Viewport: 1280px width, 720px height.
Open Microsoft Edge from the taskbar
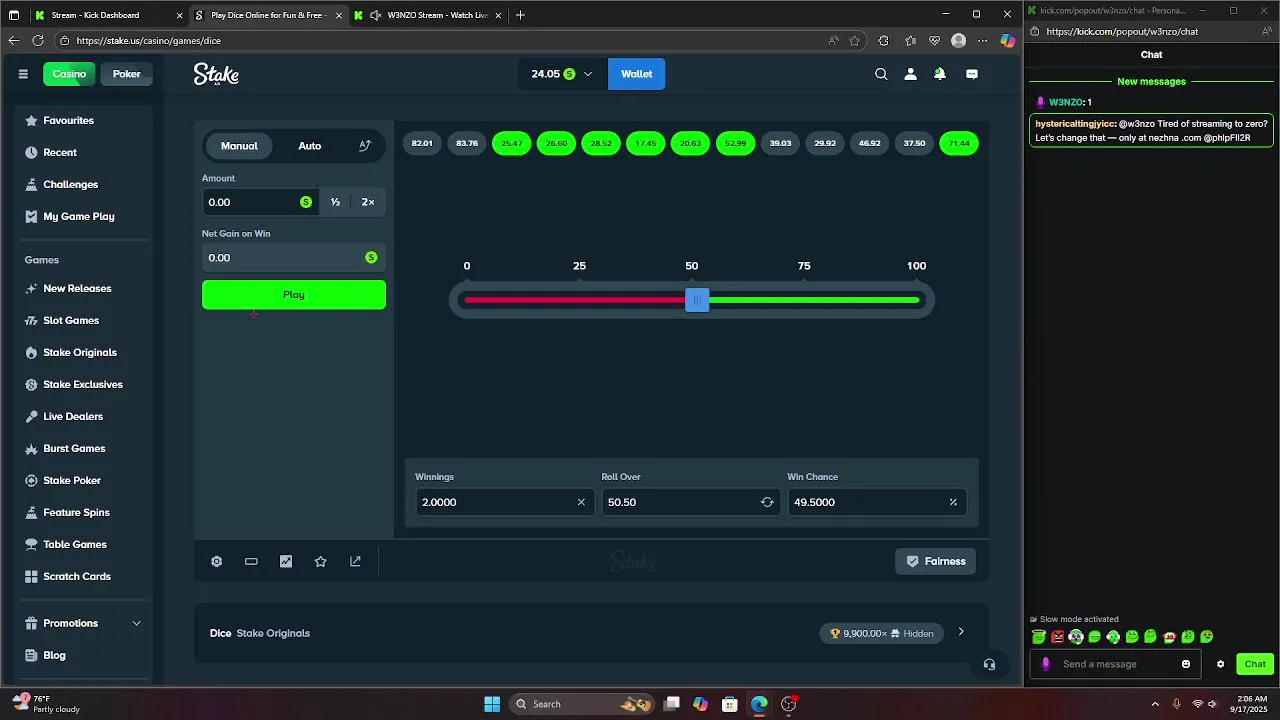pyautogui.click(x=759, y=704)
